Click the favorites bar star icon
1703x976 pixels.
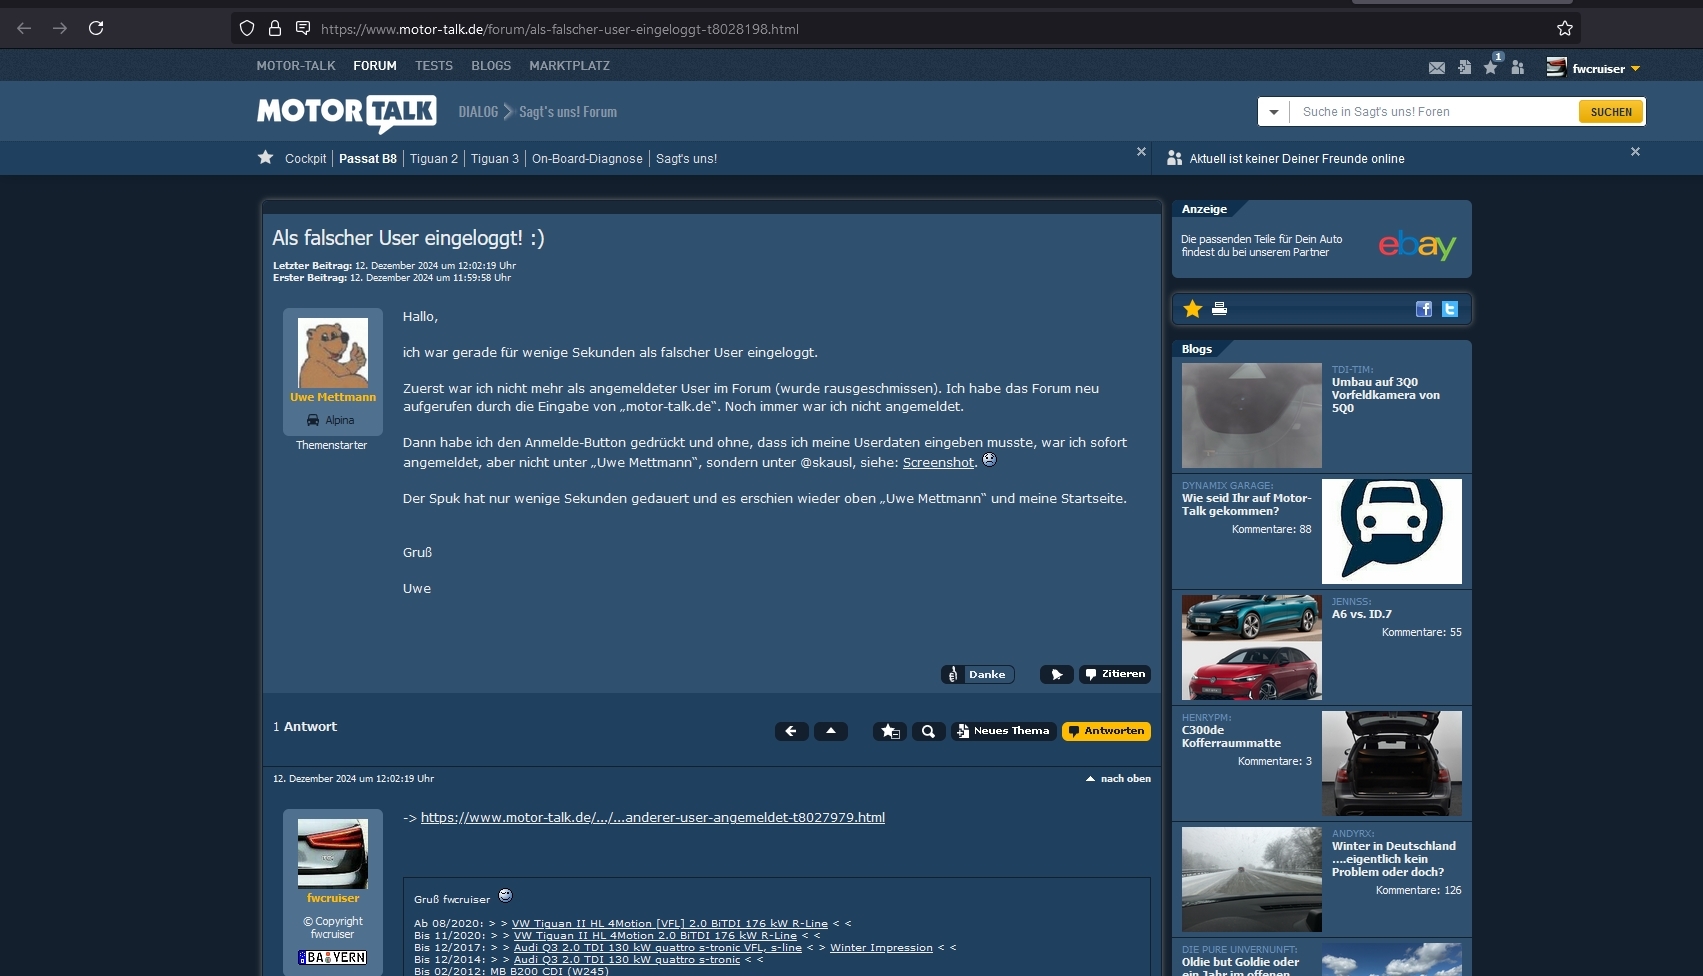(x=265, y=157)
